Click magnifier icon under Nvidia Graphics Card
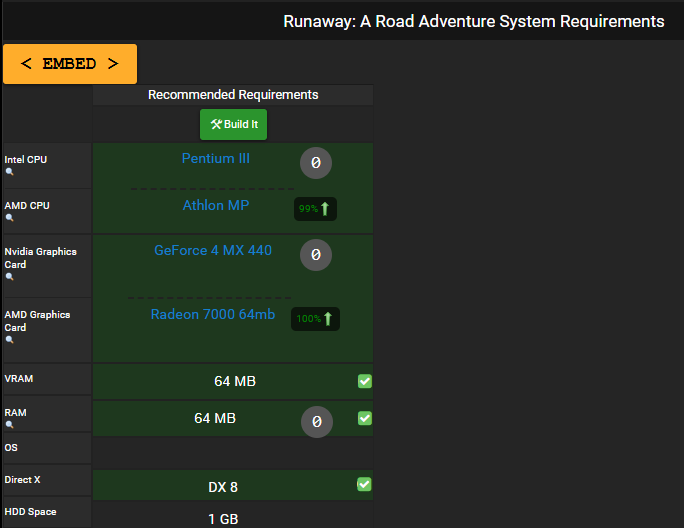Screen dimensions: 684x528 click(x=9, y=277)
